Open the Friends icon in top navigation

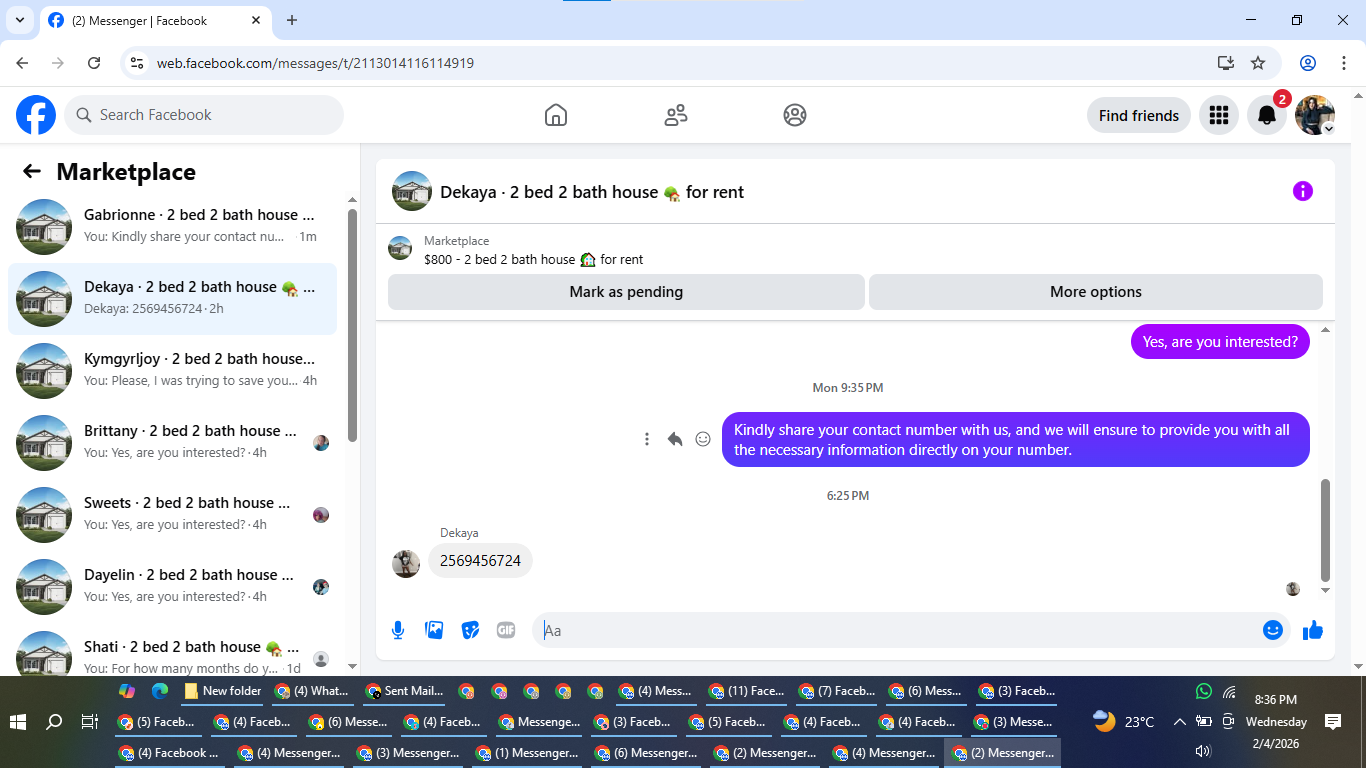676,115
